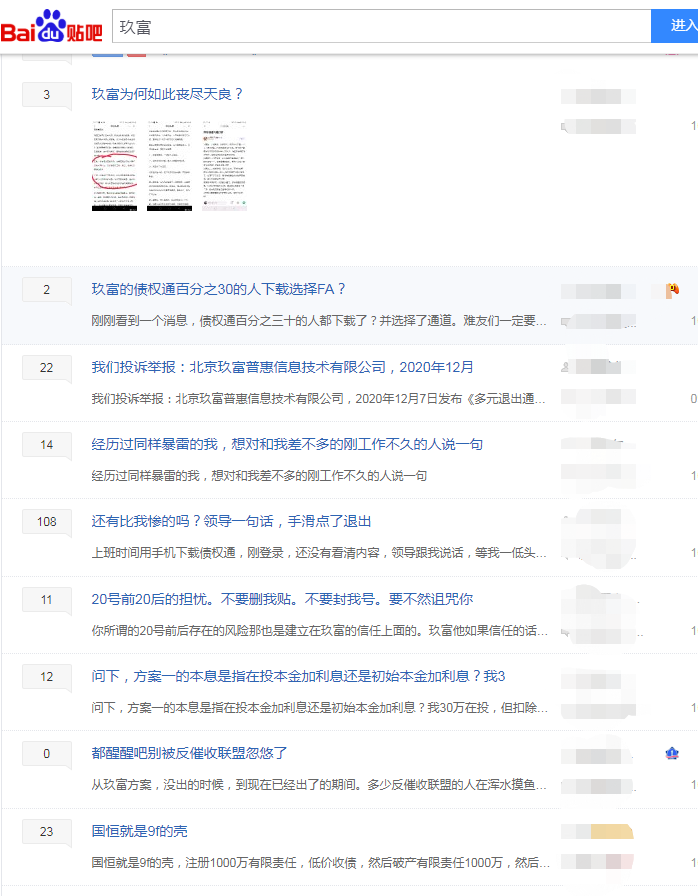This screenshot has height=896, width=698.
Task: Click reply count 3 box
Action: [x=47, y=95]
